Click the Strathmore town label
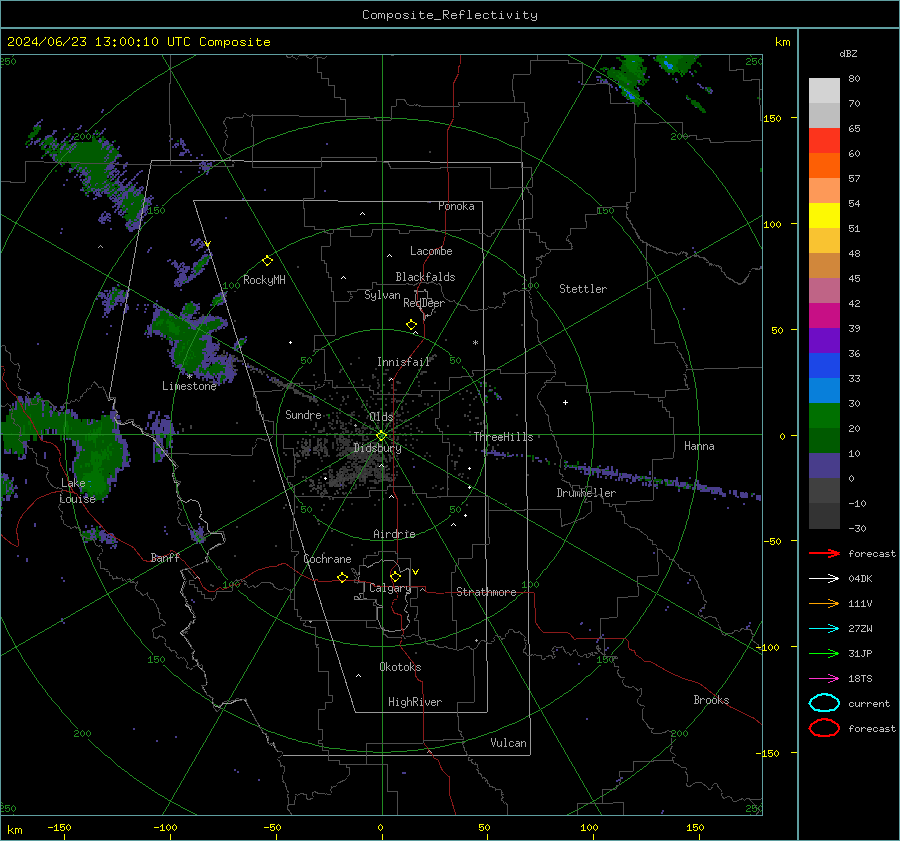This screenshot has width=900, height=841. click(486, 592)
